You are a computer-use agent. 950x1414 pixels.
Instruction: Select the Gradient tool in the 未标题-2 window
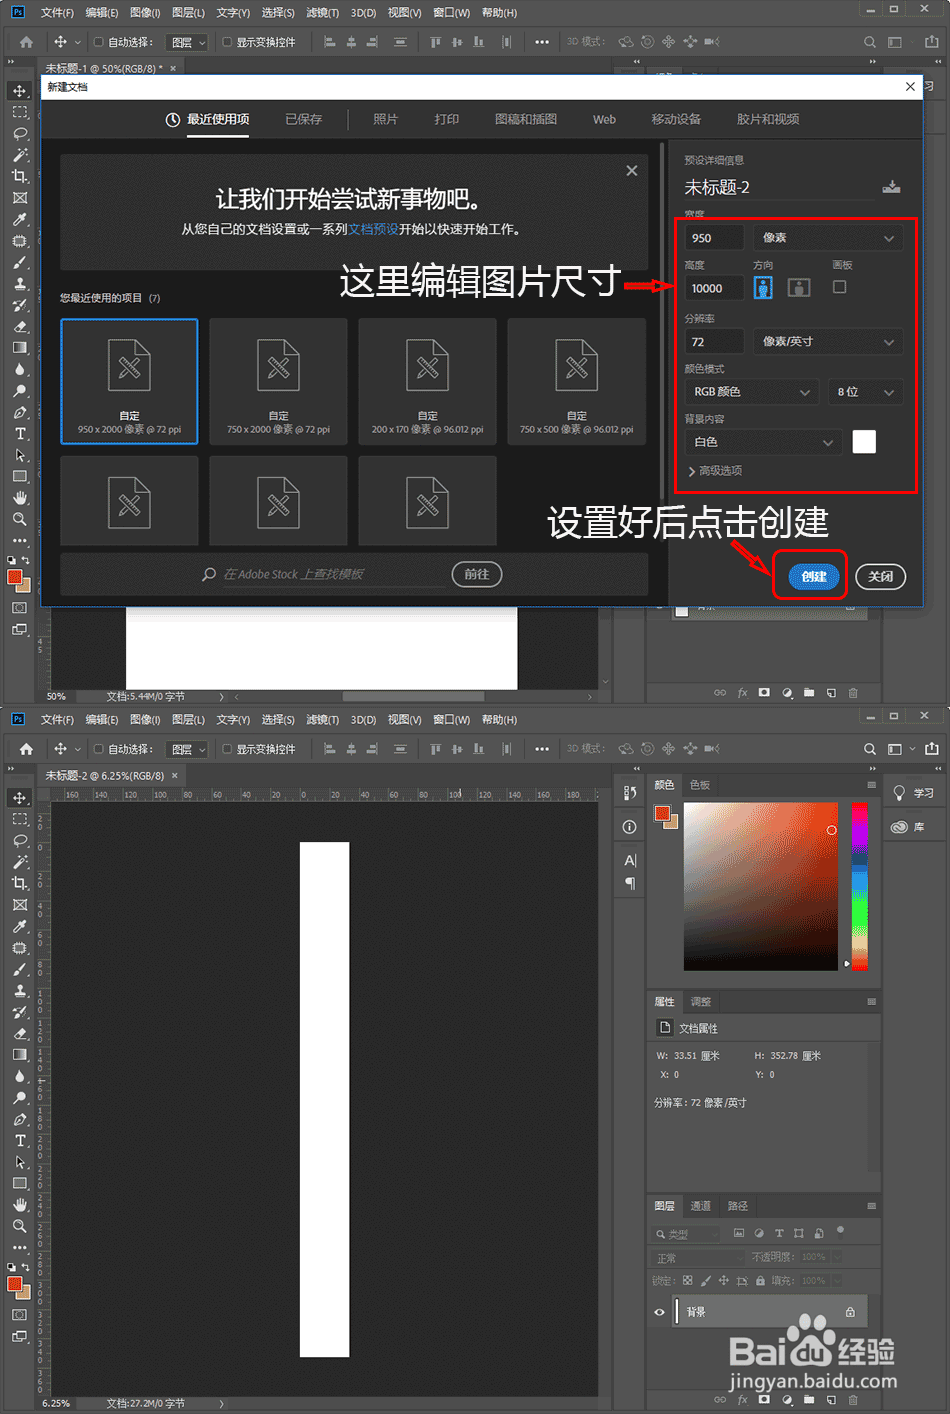pyautogui.click(x=20, y=1055)
